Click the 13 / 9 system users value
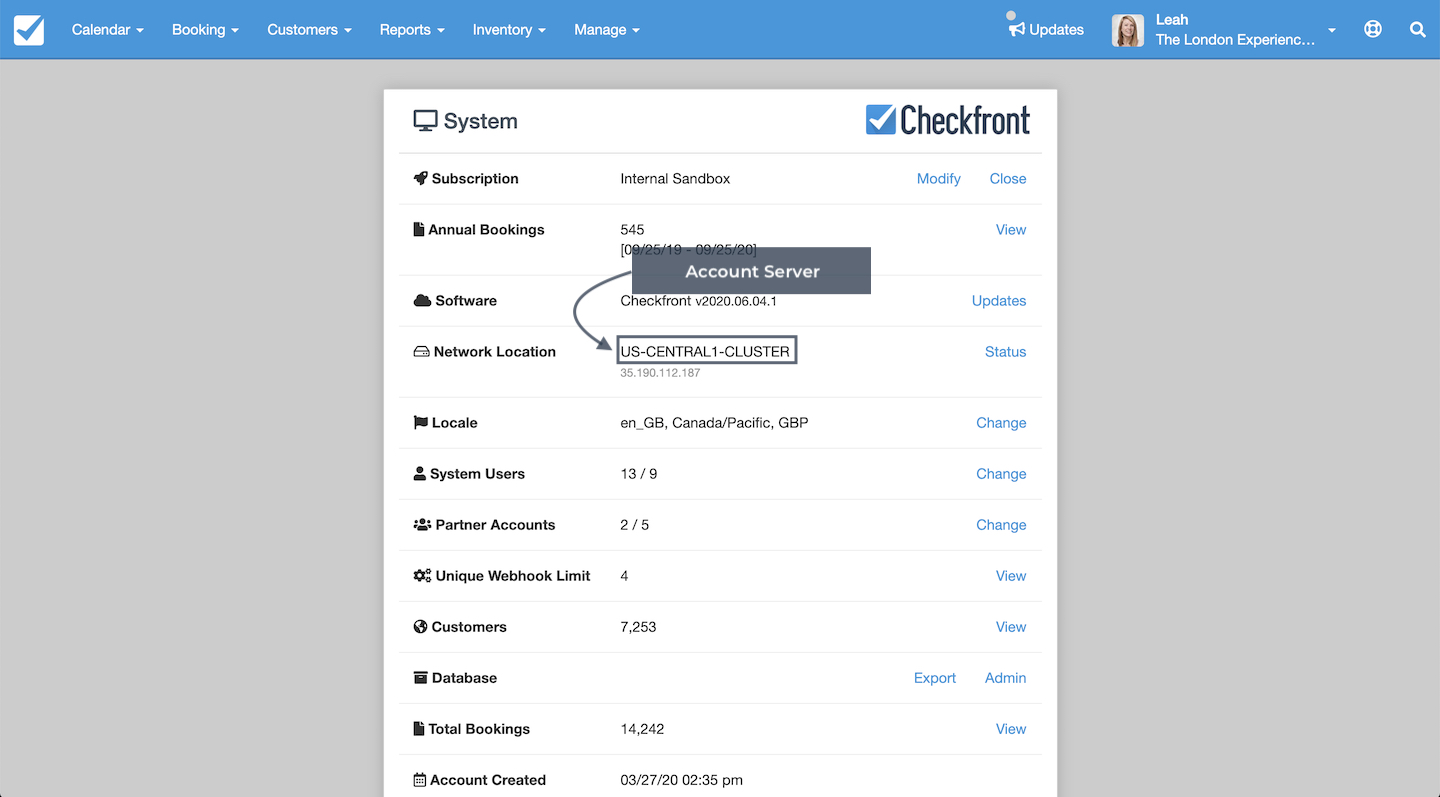The image size is (1440, 797). coord(639,473)
